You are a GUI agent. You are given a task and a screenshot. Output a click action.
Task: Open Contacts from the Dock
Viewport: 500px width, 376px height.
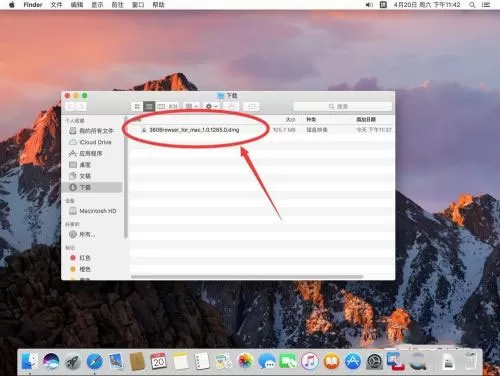[x=137, y=361]
